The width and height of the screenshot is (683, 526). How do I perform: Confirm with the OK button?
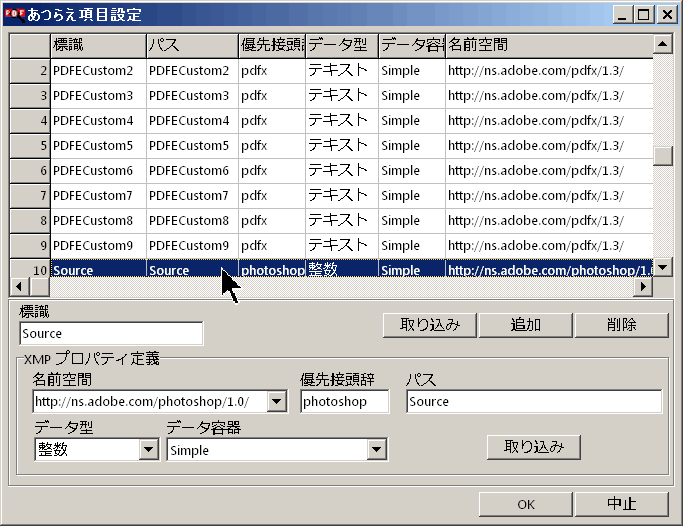[x=525, y=504]
